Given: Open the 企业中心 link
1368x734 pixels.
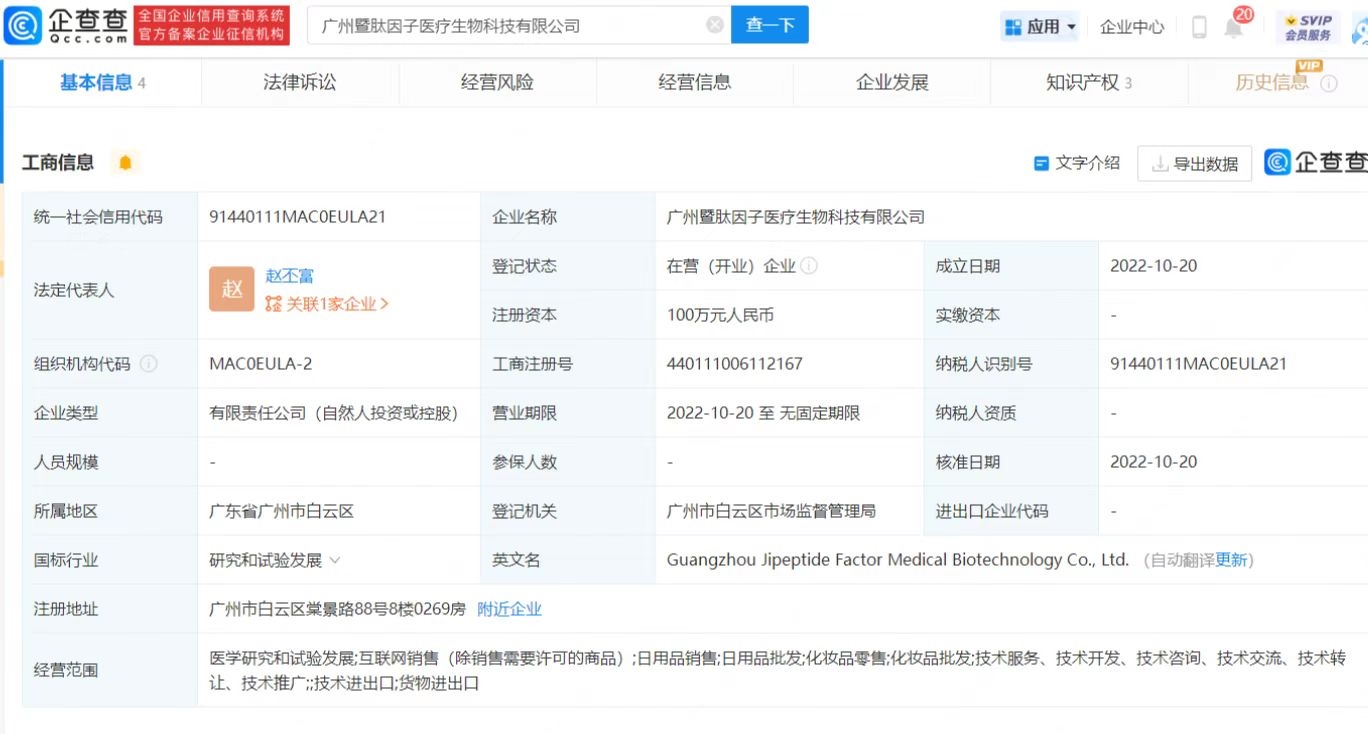Looking at the screenshot, I should (1132, 27).
